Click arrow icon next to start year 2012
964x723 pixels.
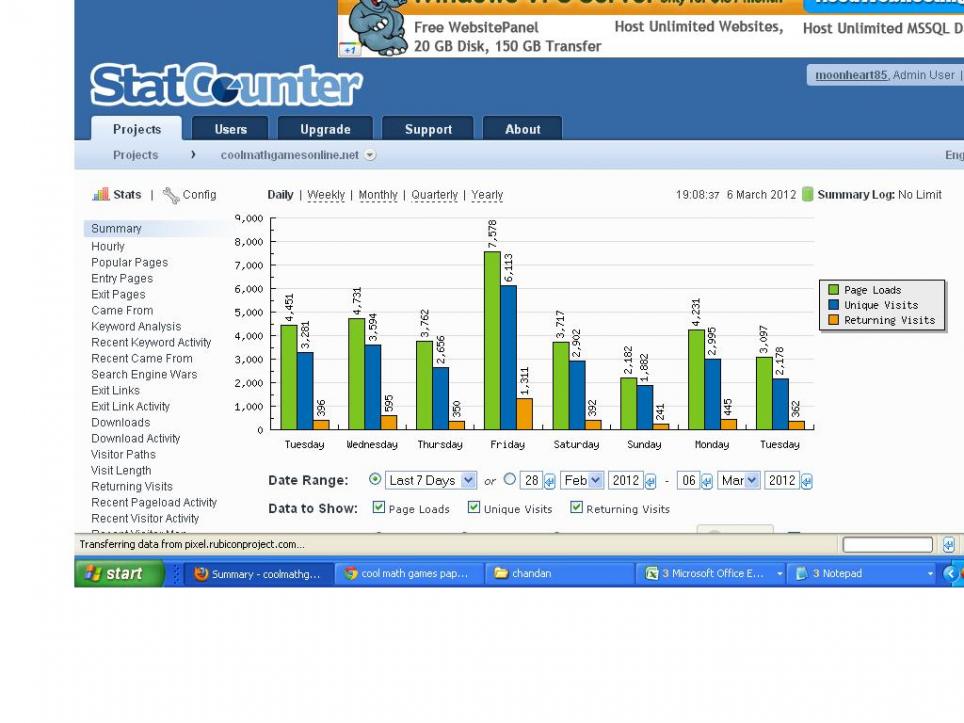650,481
